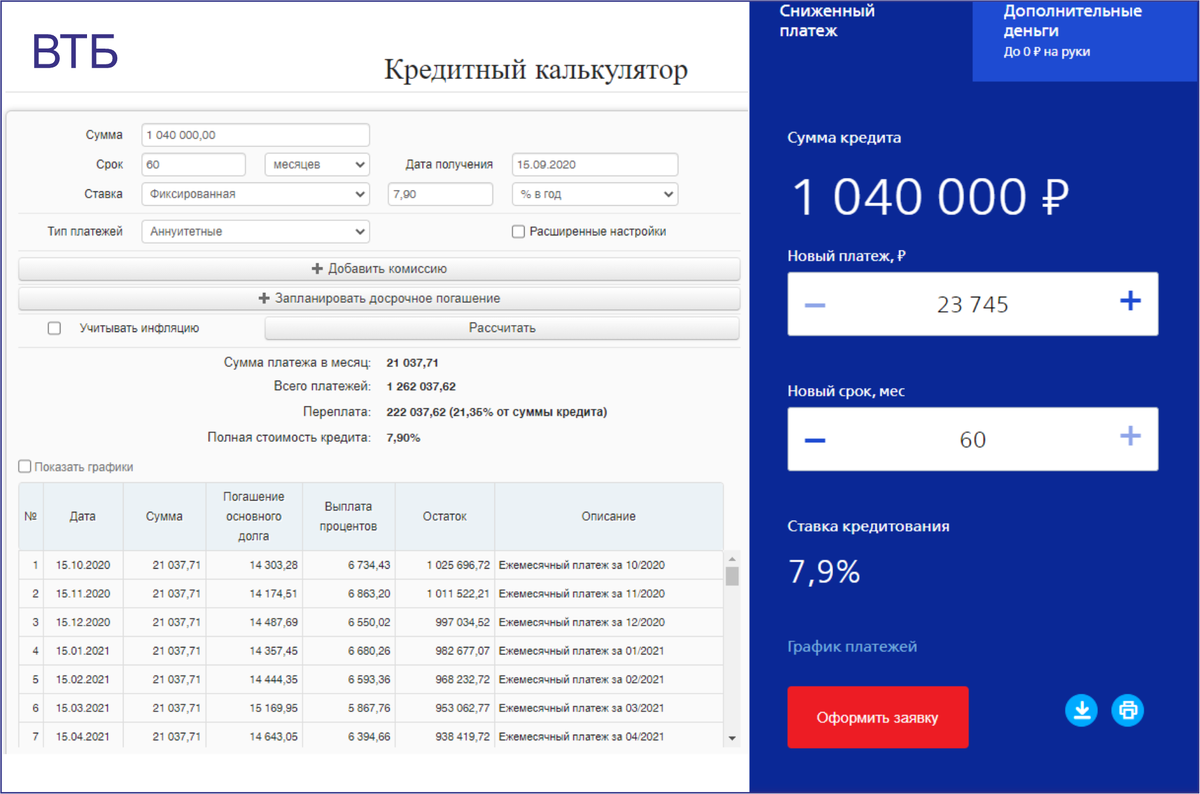Viewport: 1200px width, 794px height.
Task: Open the Фиксированная rate type dropdown
Action: point(256,194)
